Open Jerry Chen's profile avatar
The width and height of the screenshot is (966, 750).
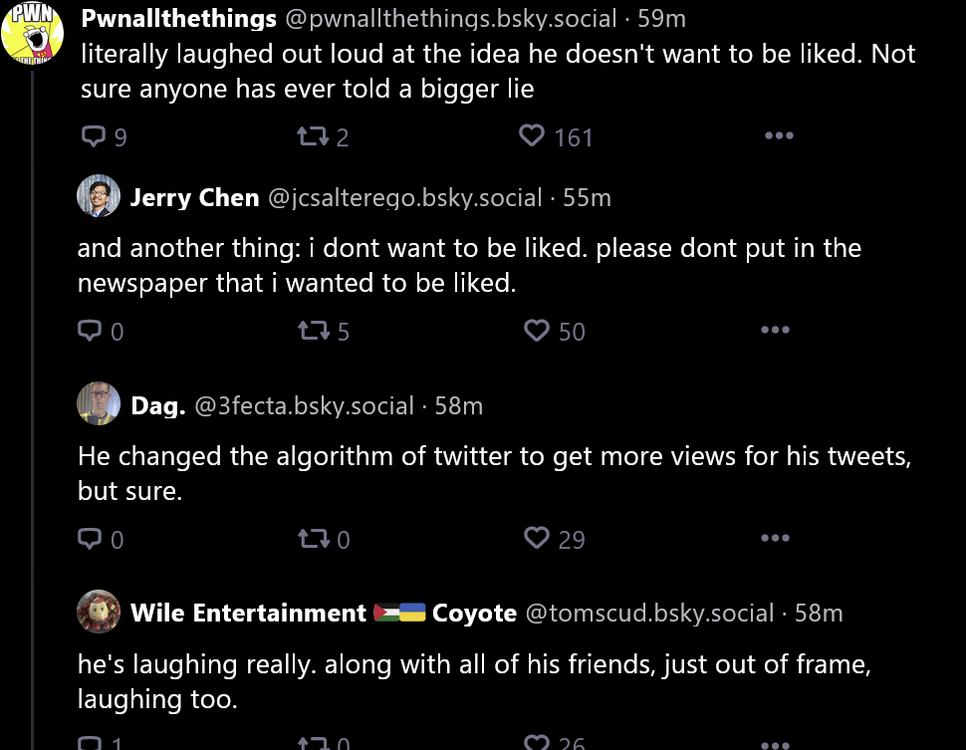(x=98, y=197)
